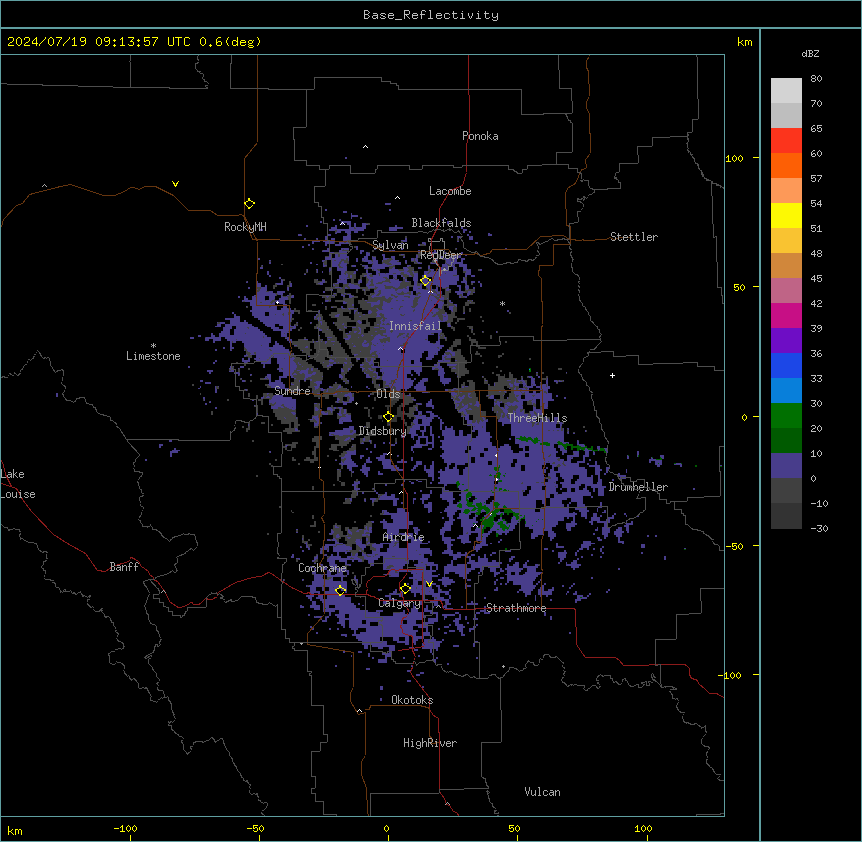Click the Calgary city label

(x=399, y=603)
